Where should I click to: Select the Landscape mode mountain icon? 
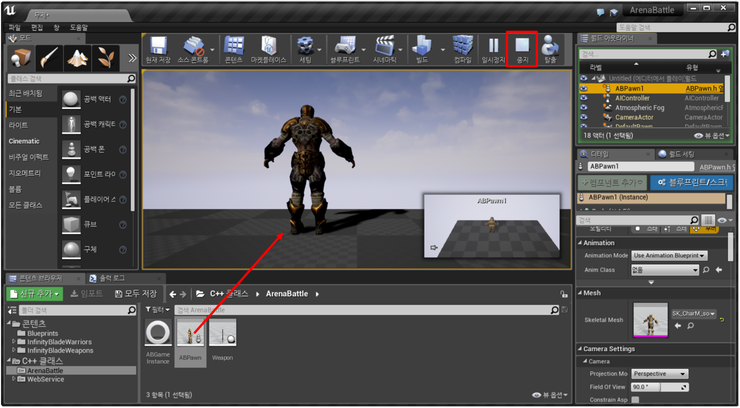click(x=77, y=58)
